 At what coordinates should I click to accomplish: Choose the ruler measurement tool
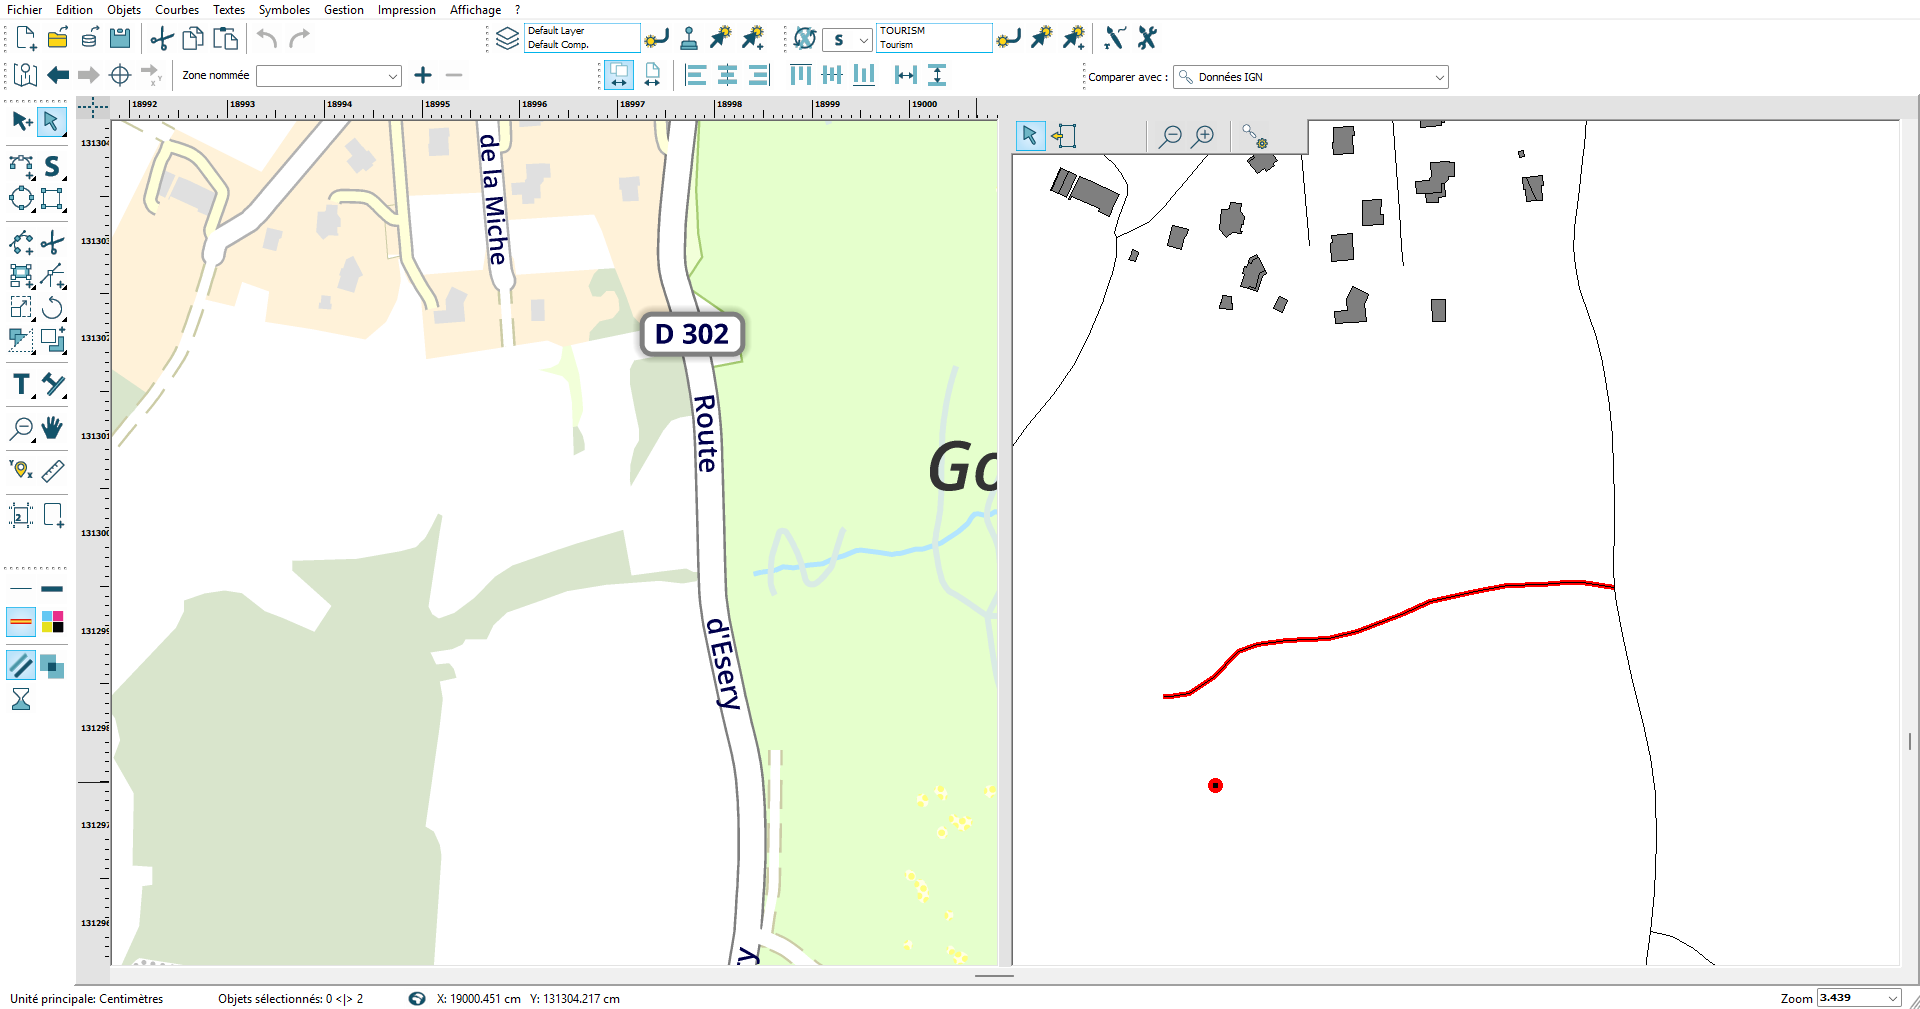tap(53, 470)
